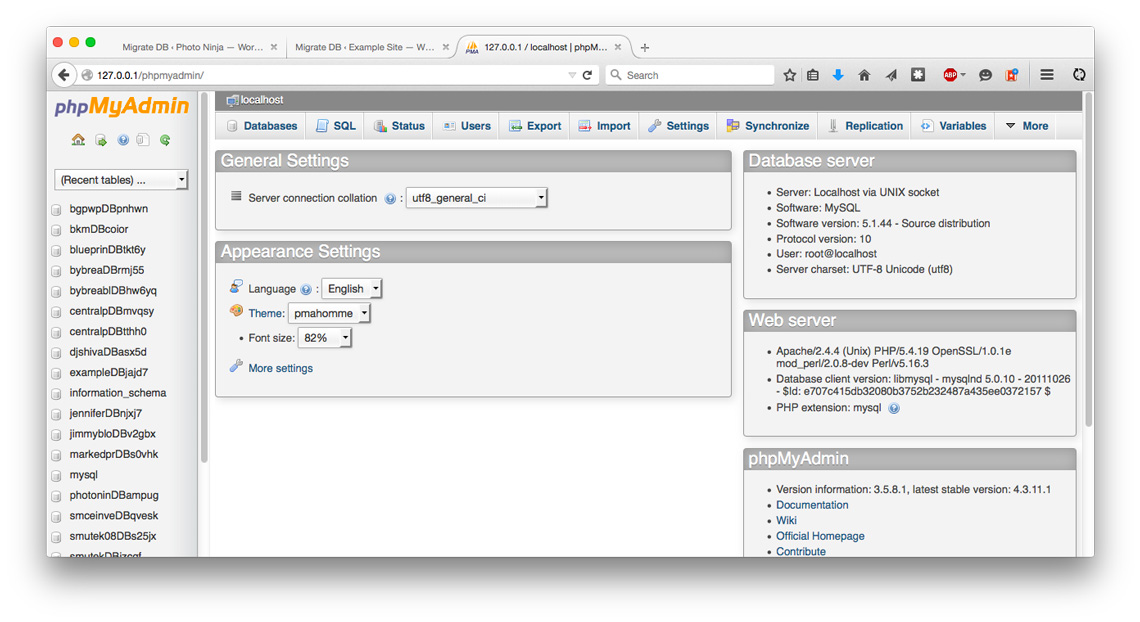Open the chat smiley icon

point(985,75)
